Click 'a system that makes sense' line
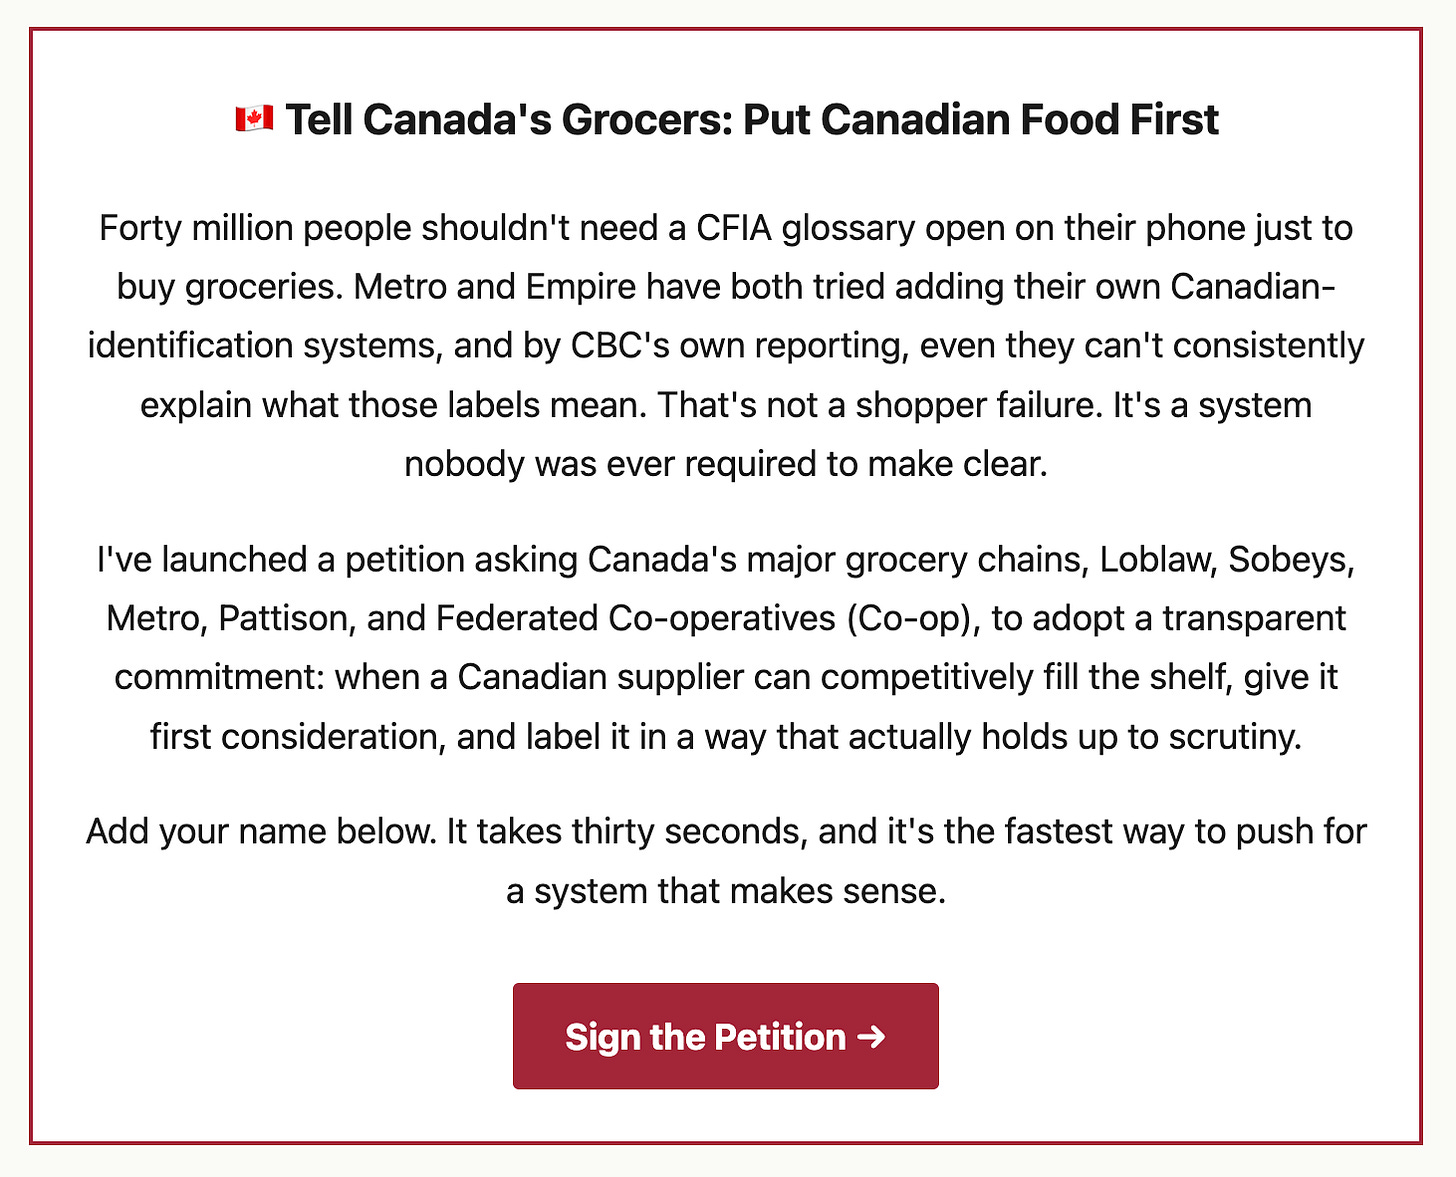The image size is (1456, 1177). [726, 891]
